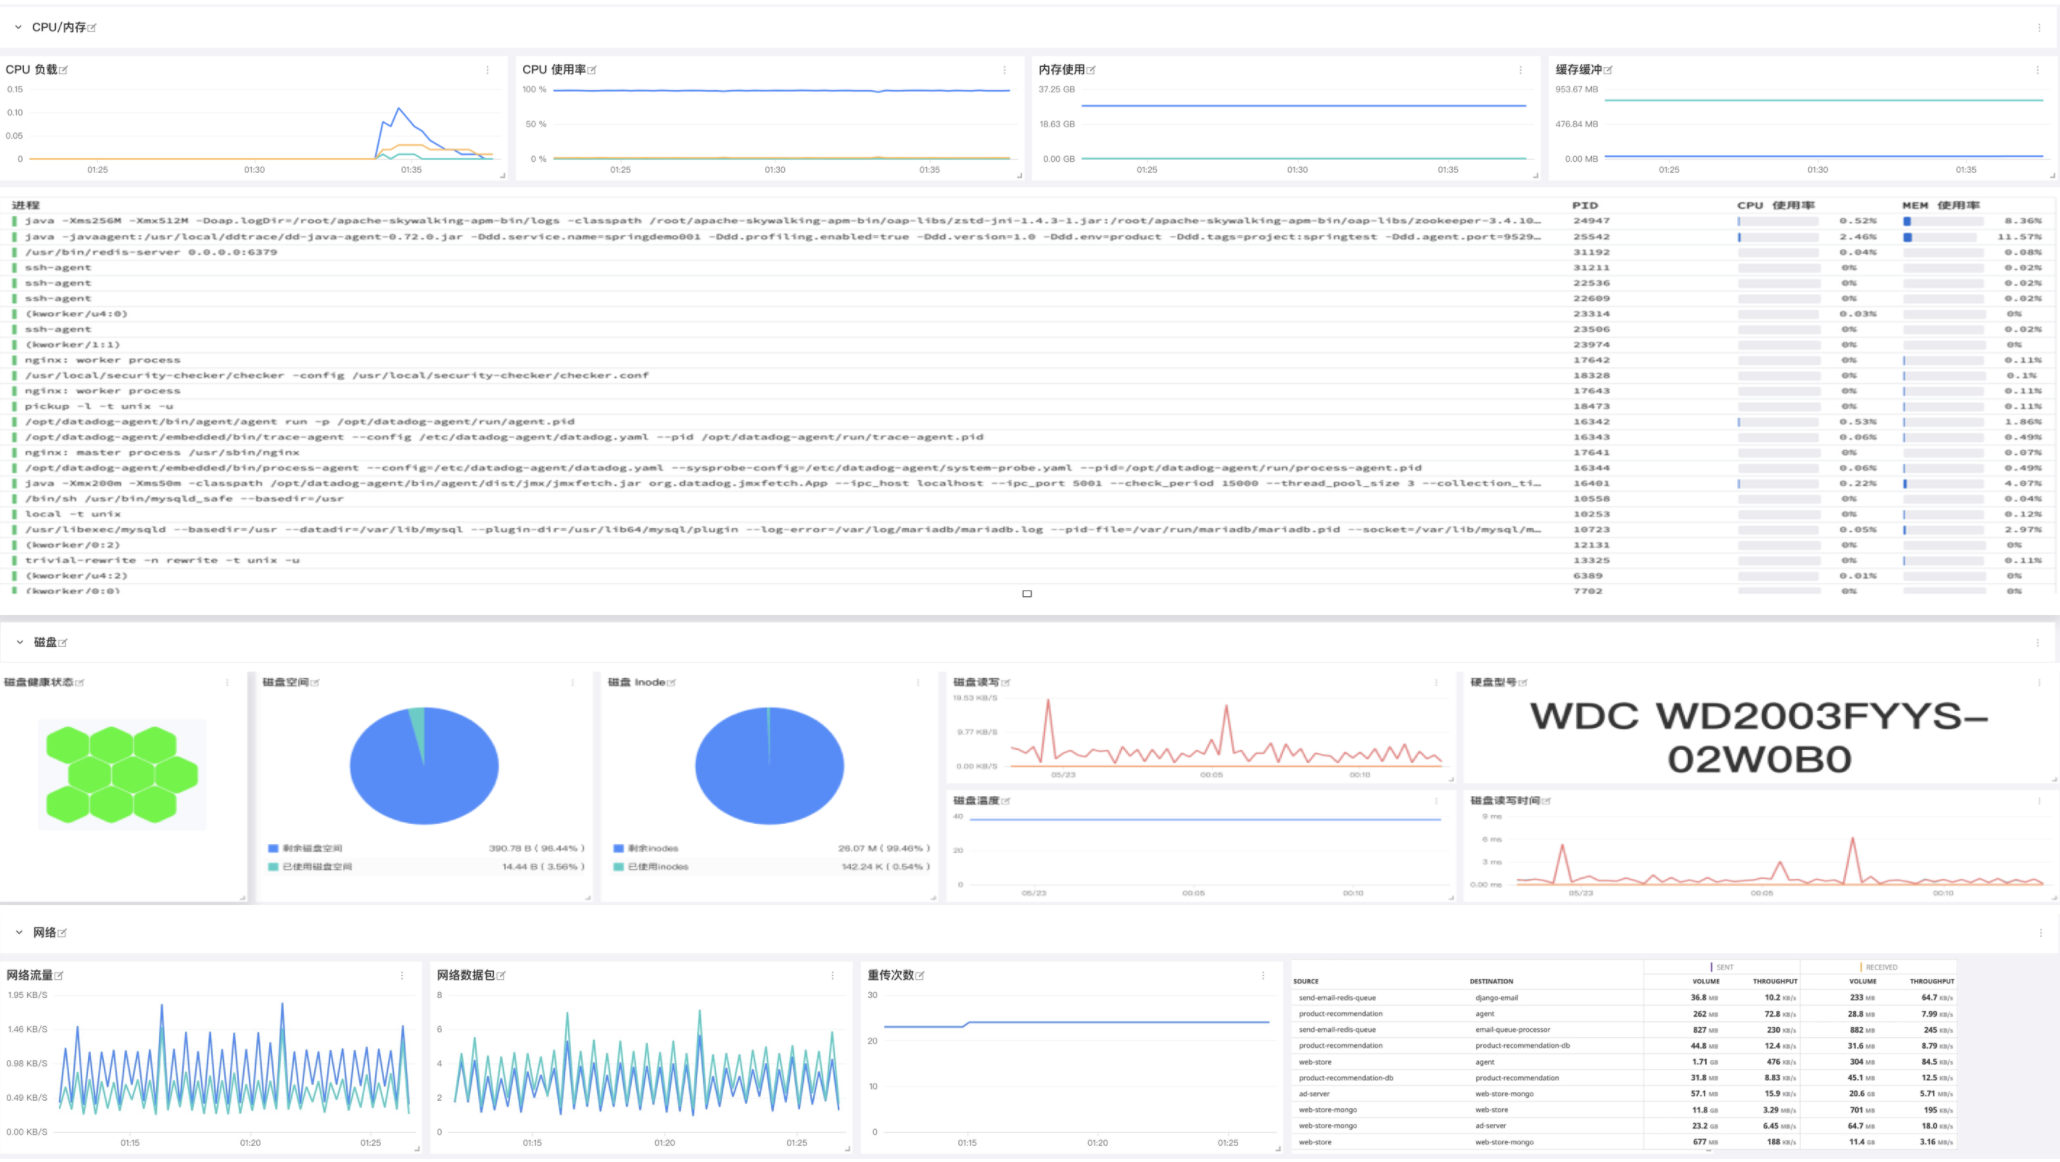Click edit icon beside 磁盘型号 title
This screenshot has width=2060, height=1162.
click(1523, 683)
